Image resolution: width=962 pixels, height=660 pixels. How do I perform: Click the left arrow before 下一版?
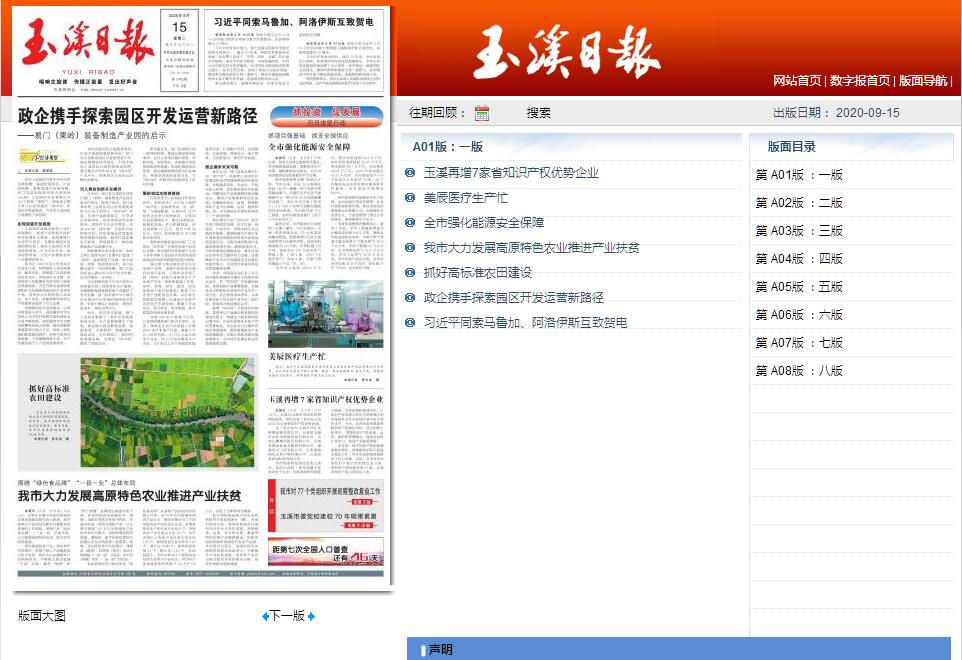point(265,616)
